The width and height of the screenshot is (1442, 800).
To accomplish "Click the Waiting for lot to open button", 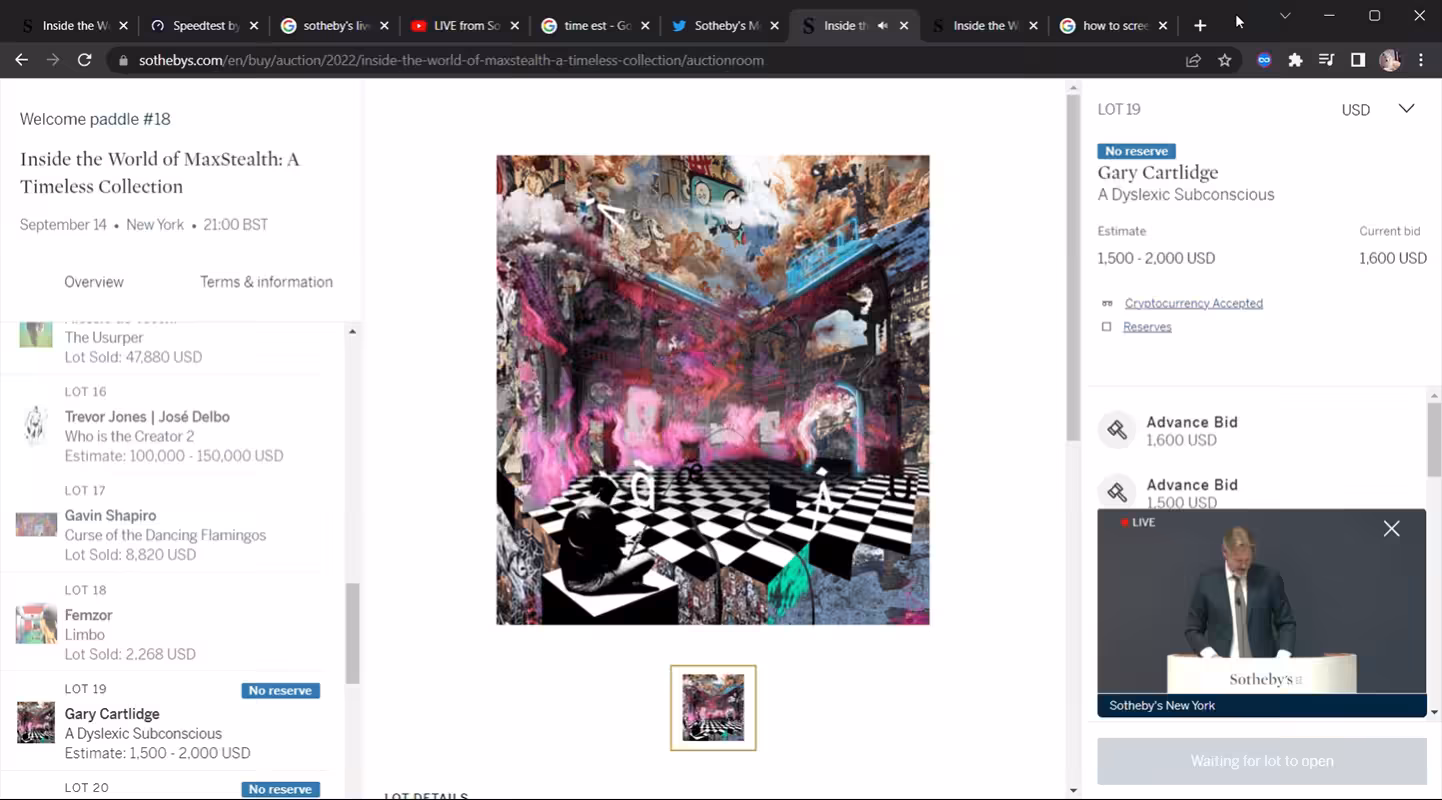I will point(1262,761).
